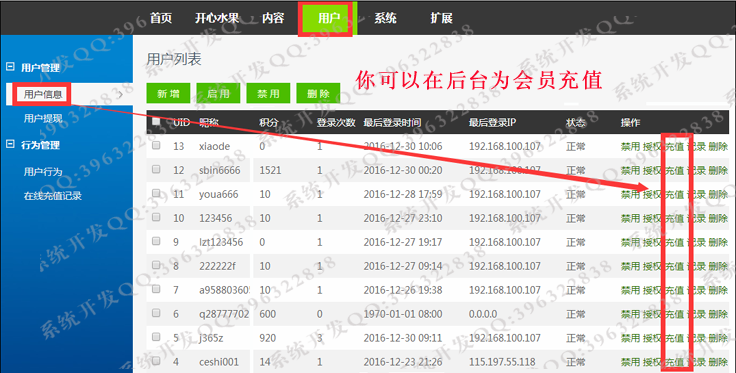Check the box for user q28777702

(156, 313)
